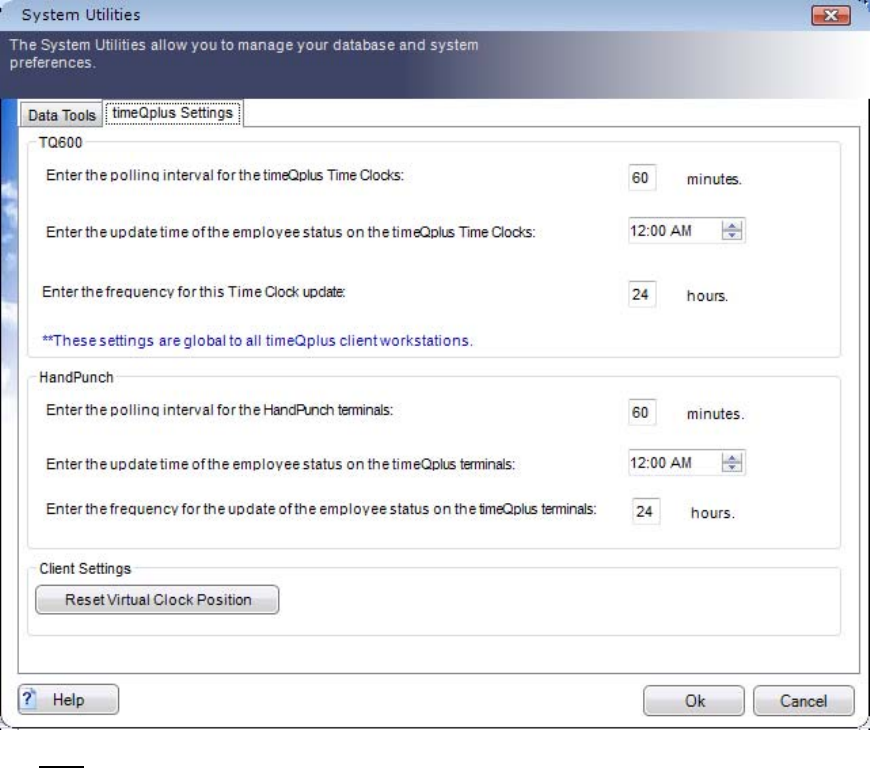Click the TQ600 'hours.' unit label
This screenshot has width=870, height=768.
point(707,296)
